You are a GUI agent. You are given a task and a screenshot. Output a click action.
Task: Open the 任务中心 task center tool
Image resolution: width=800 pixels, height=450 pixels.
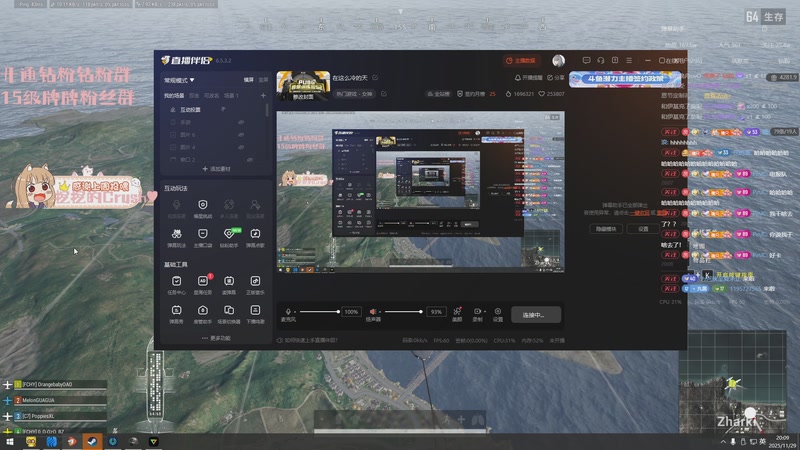click(x=177, y=285)
